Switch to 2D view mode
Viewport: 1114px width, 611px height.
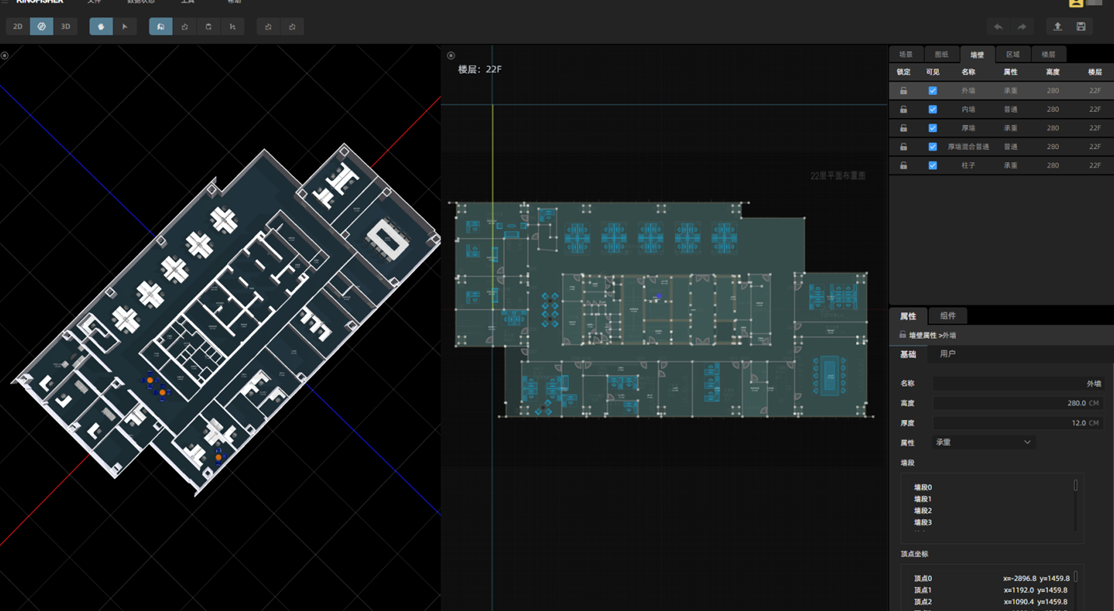click(18, 26)
